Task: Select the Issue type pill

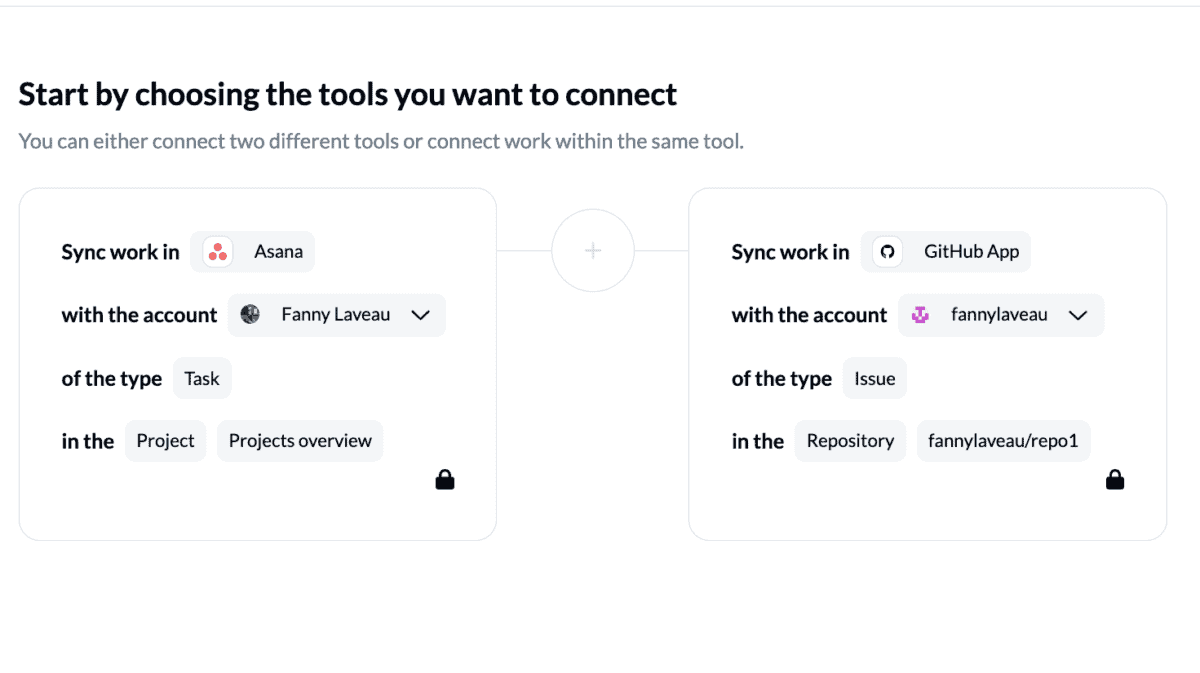Action: (x=874, y=378)
